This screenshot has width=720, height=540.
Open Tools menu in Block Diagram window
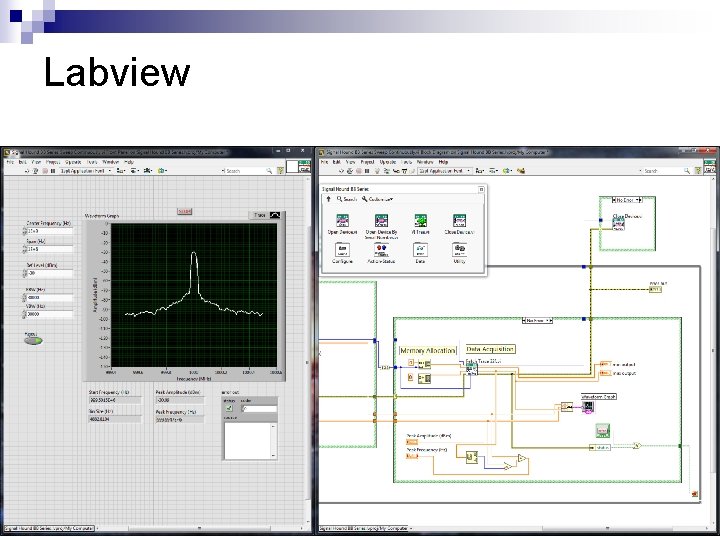pos(407,162)
